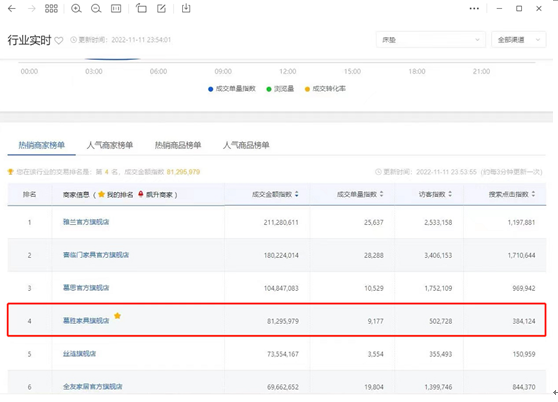Select the value 1,710,644

click(521, 255)
